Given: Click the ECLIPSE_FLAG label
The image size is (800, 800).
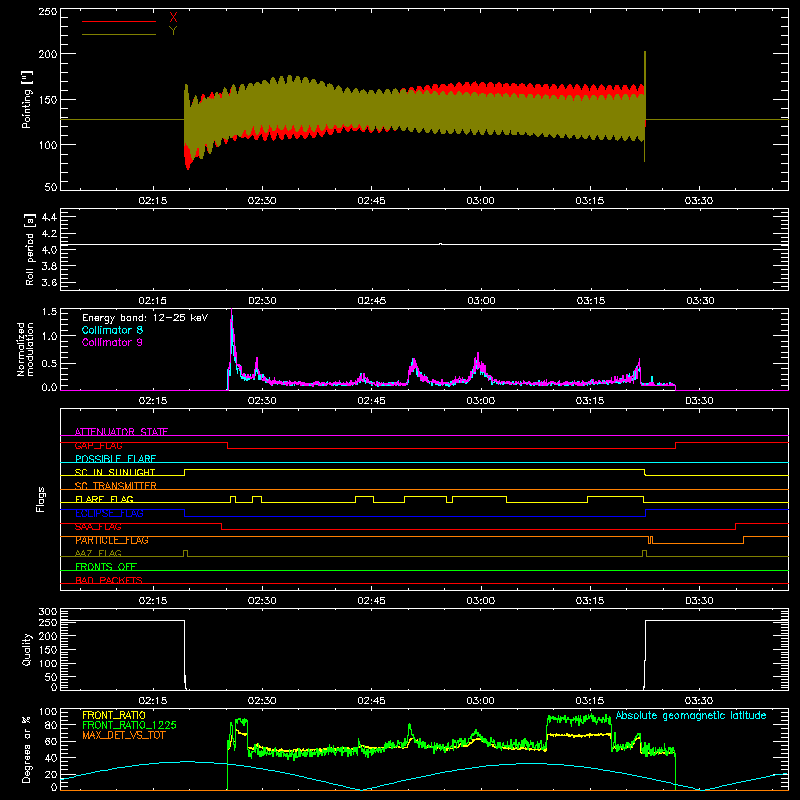Looking at the screenshot, I should [109, 513].
